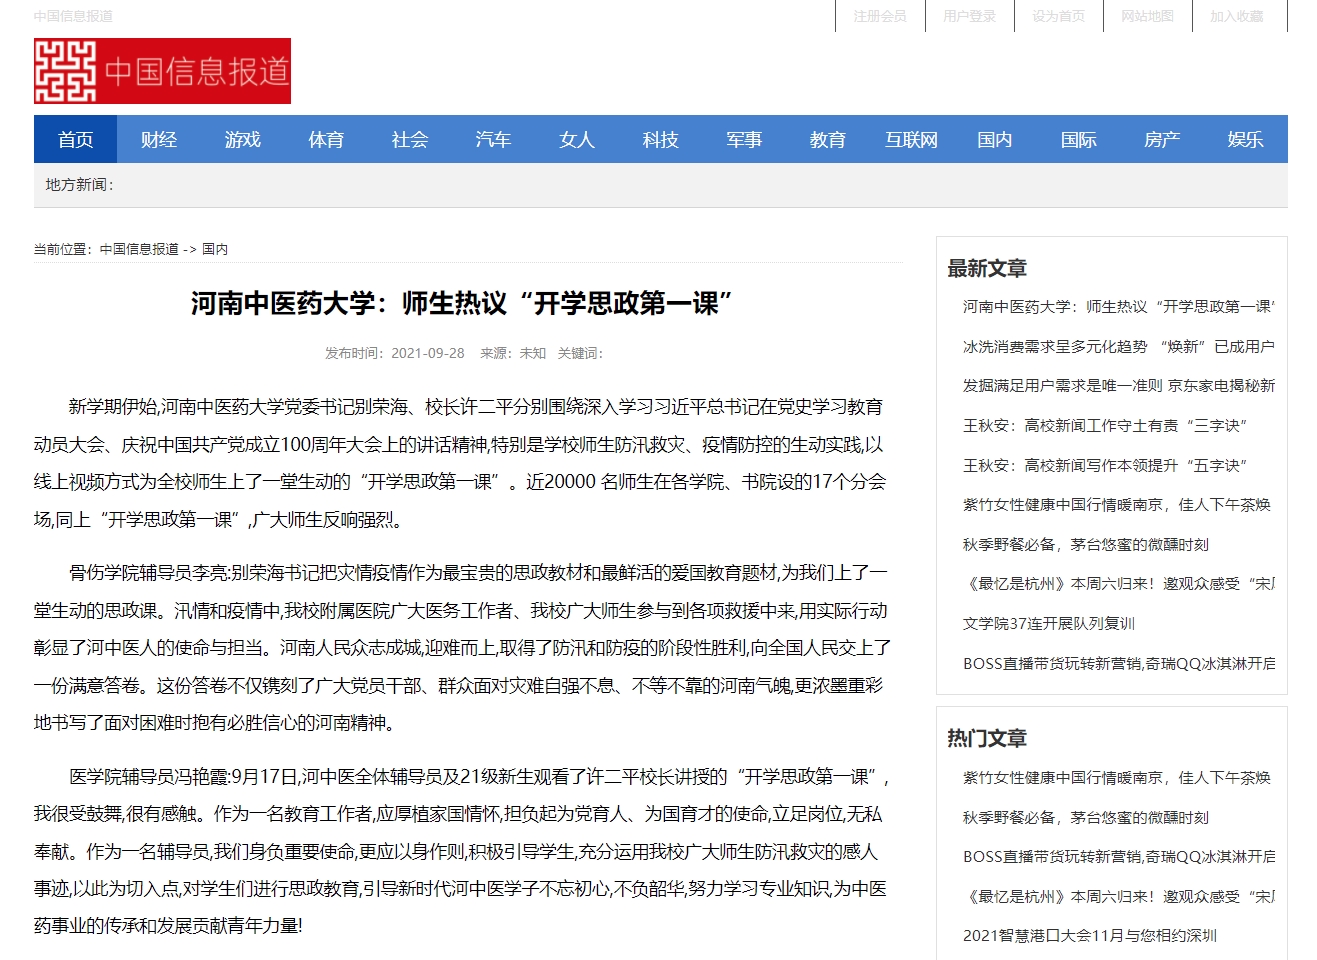This screenshot has height=960, width=1317.
Task: Open 2021智慧港口大会 article in 热门文章
Action: [1089, 935]
